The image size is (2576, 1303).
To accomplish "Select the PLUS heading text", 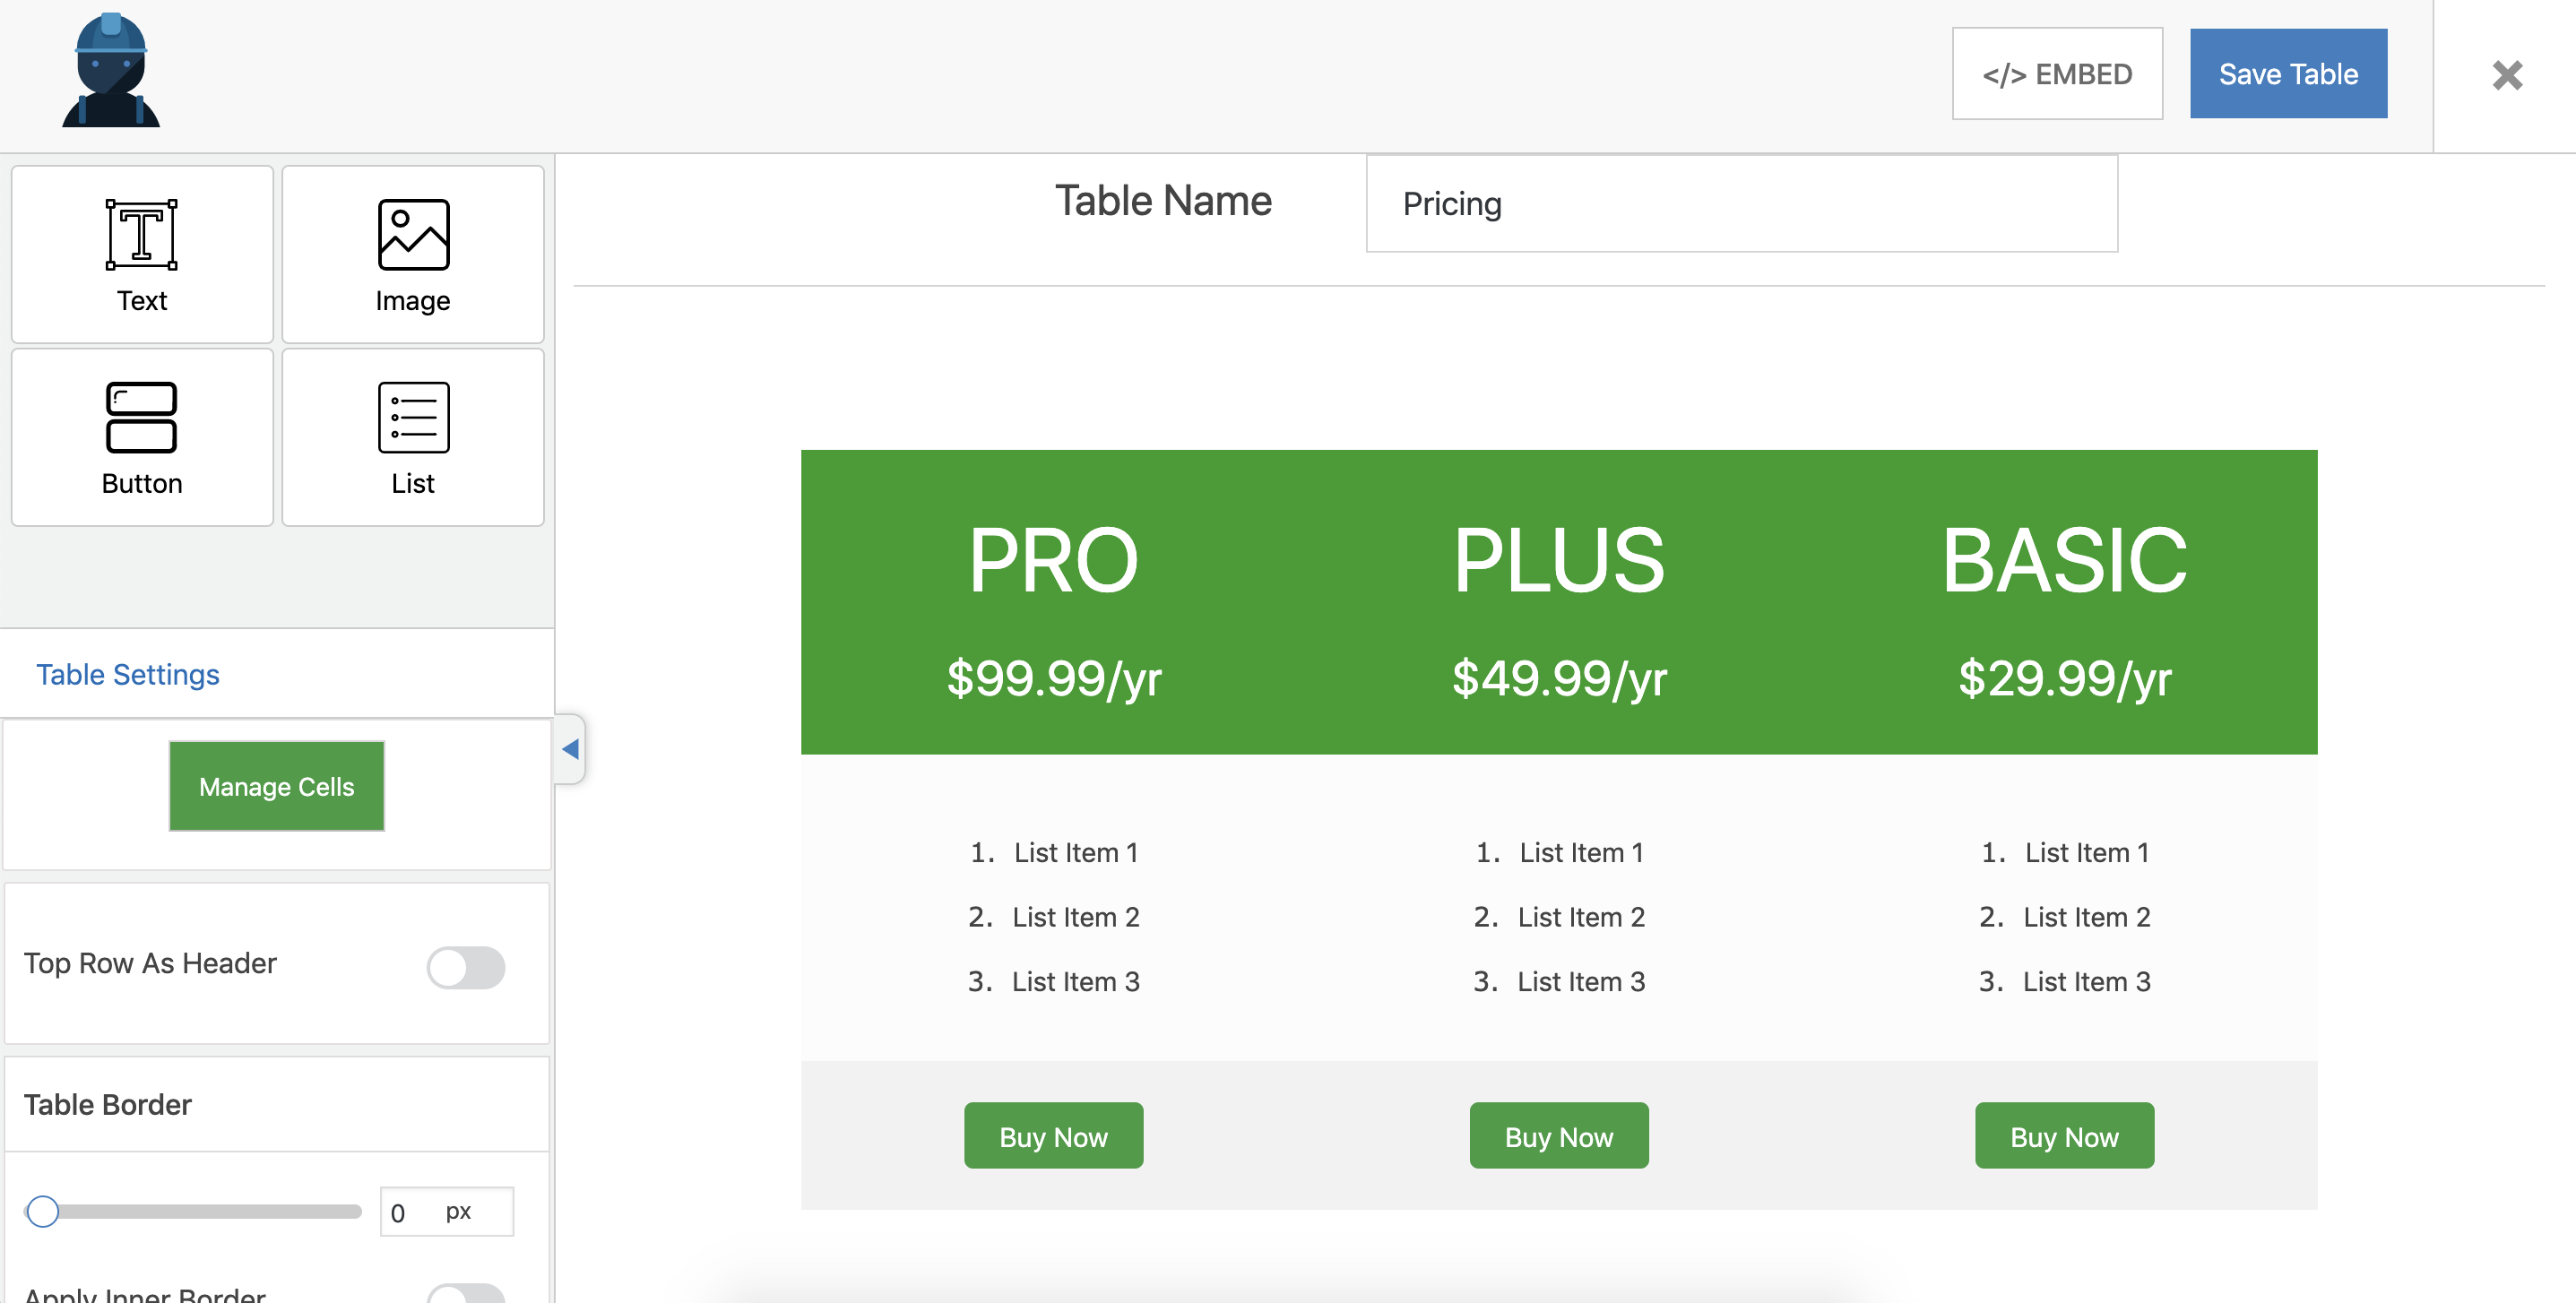I will pos(1558,561).
